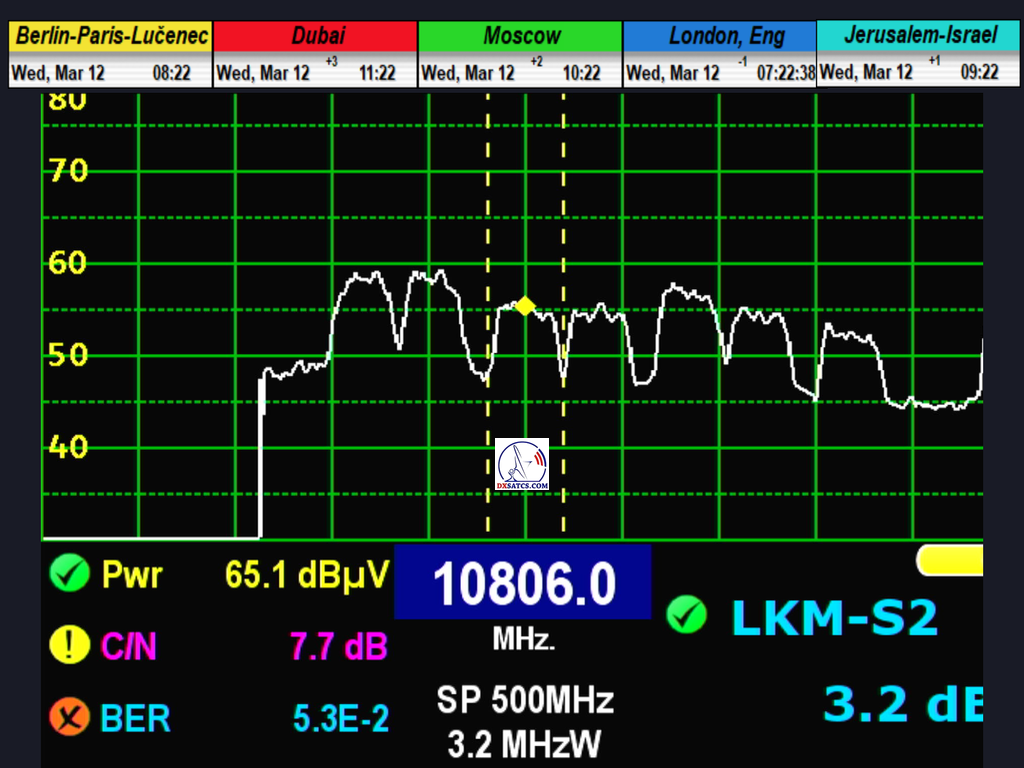The height and width of the screenshot is (768, 1024).
Task: Click the yellow C/N warning icon
Action: pos(68,645)
